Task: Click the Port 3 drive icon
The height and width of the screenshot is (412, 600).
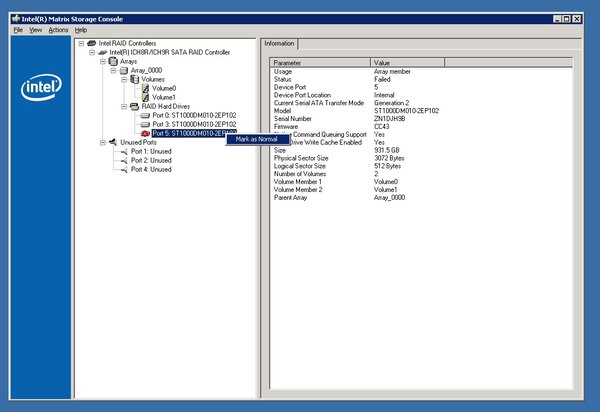Action: (145, 124)
